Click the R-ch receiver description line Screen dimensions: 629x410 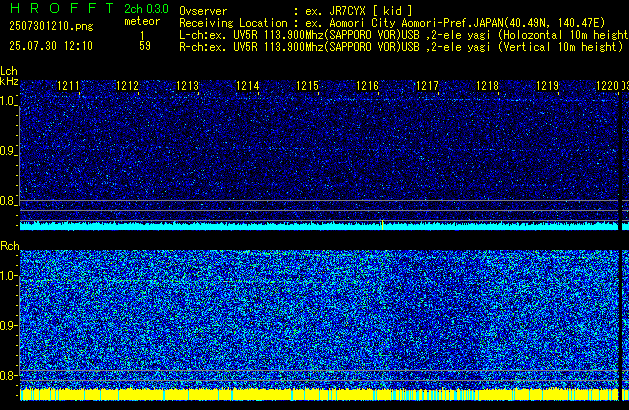click(401, 47)
